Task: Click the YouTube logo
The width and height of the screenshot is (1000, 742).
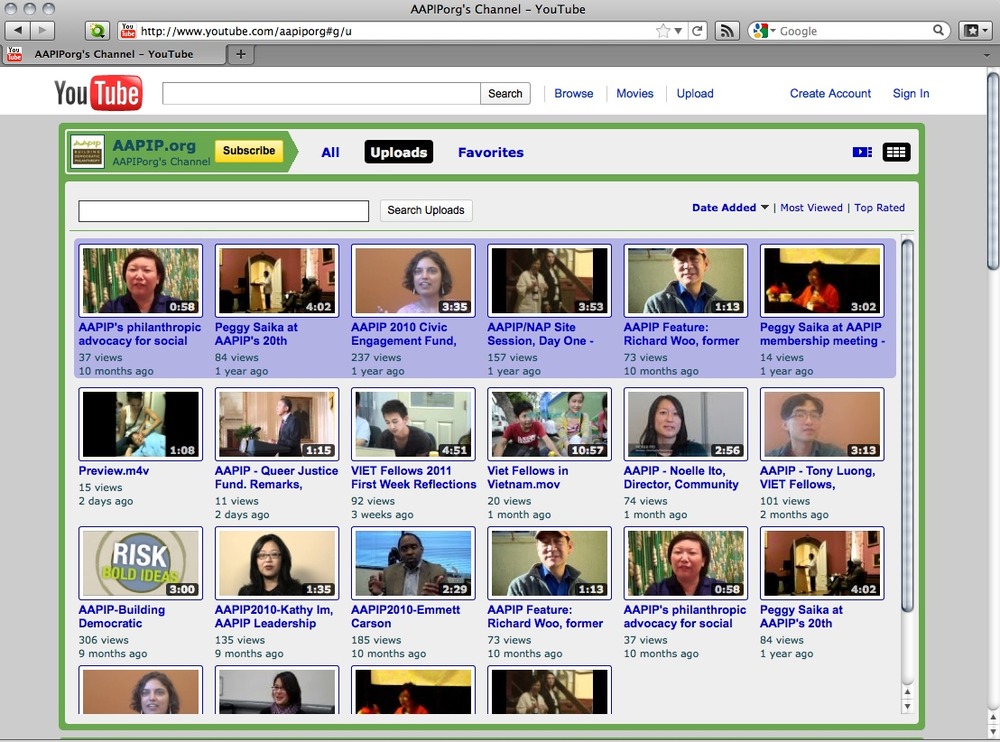Action: pyautogui.click(x=98, y=94)
